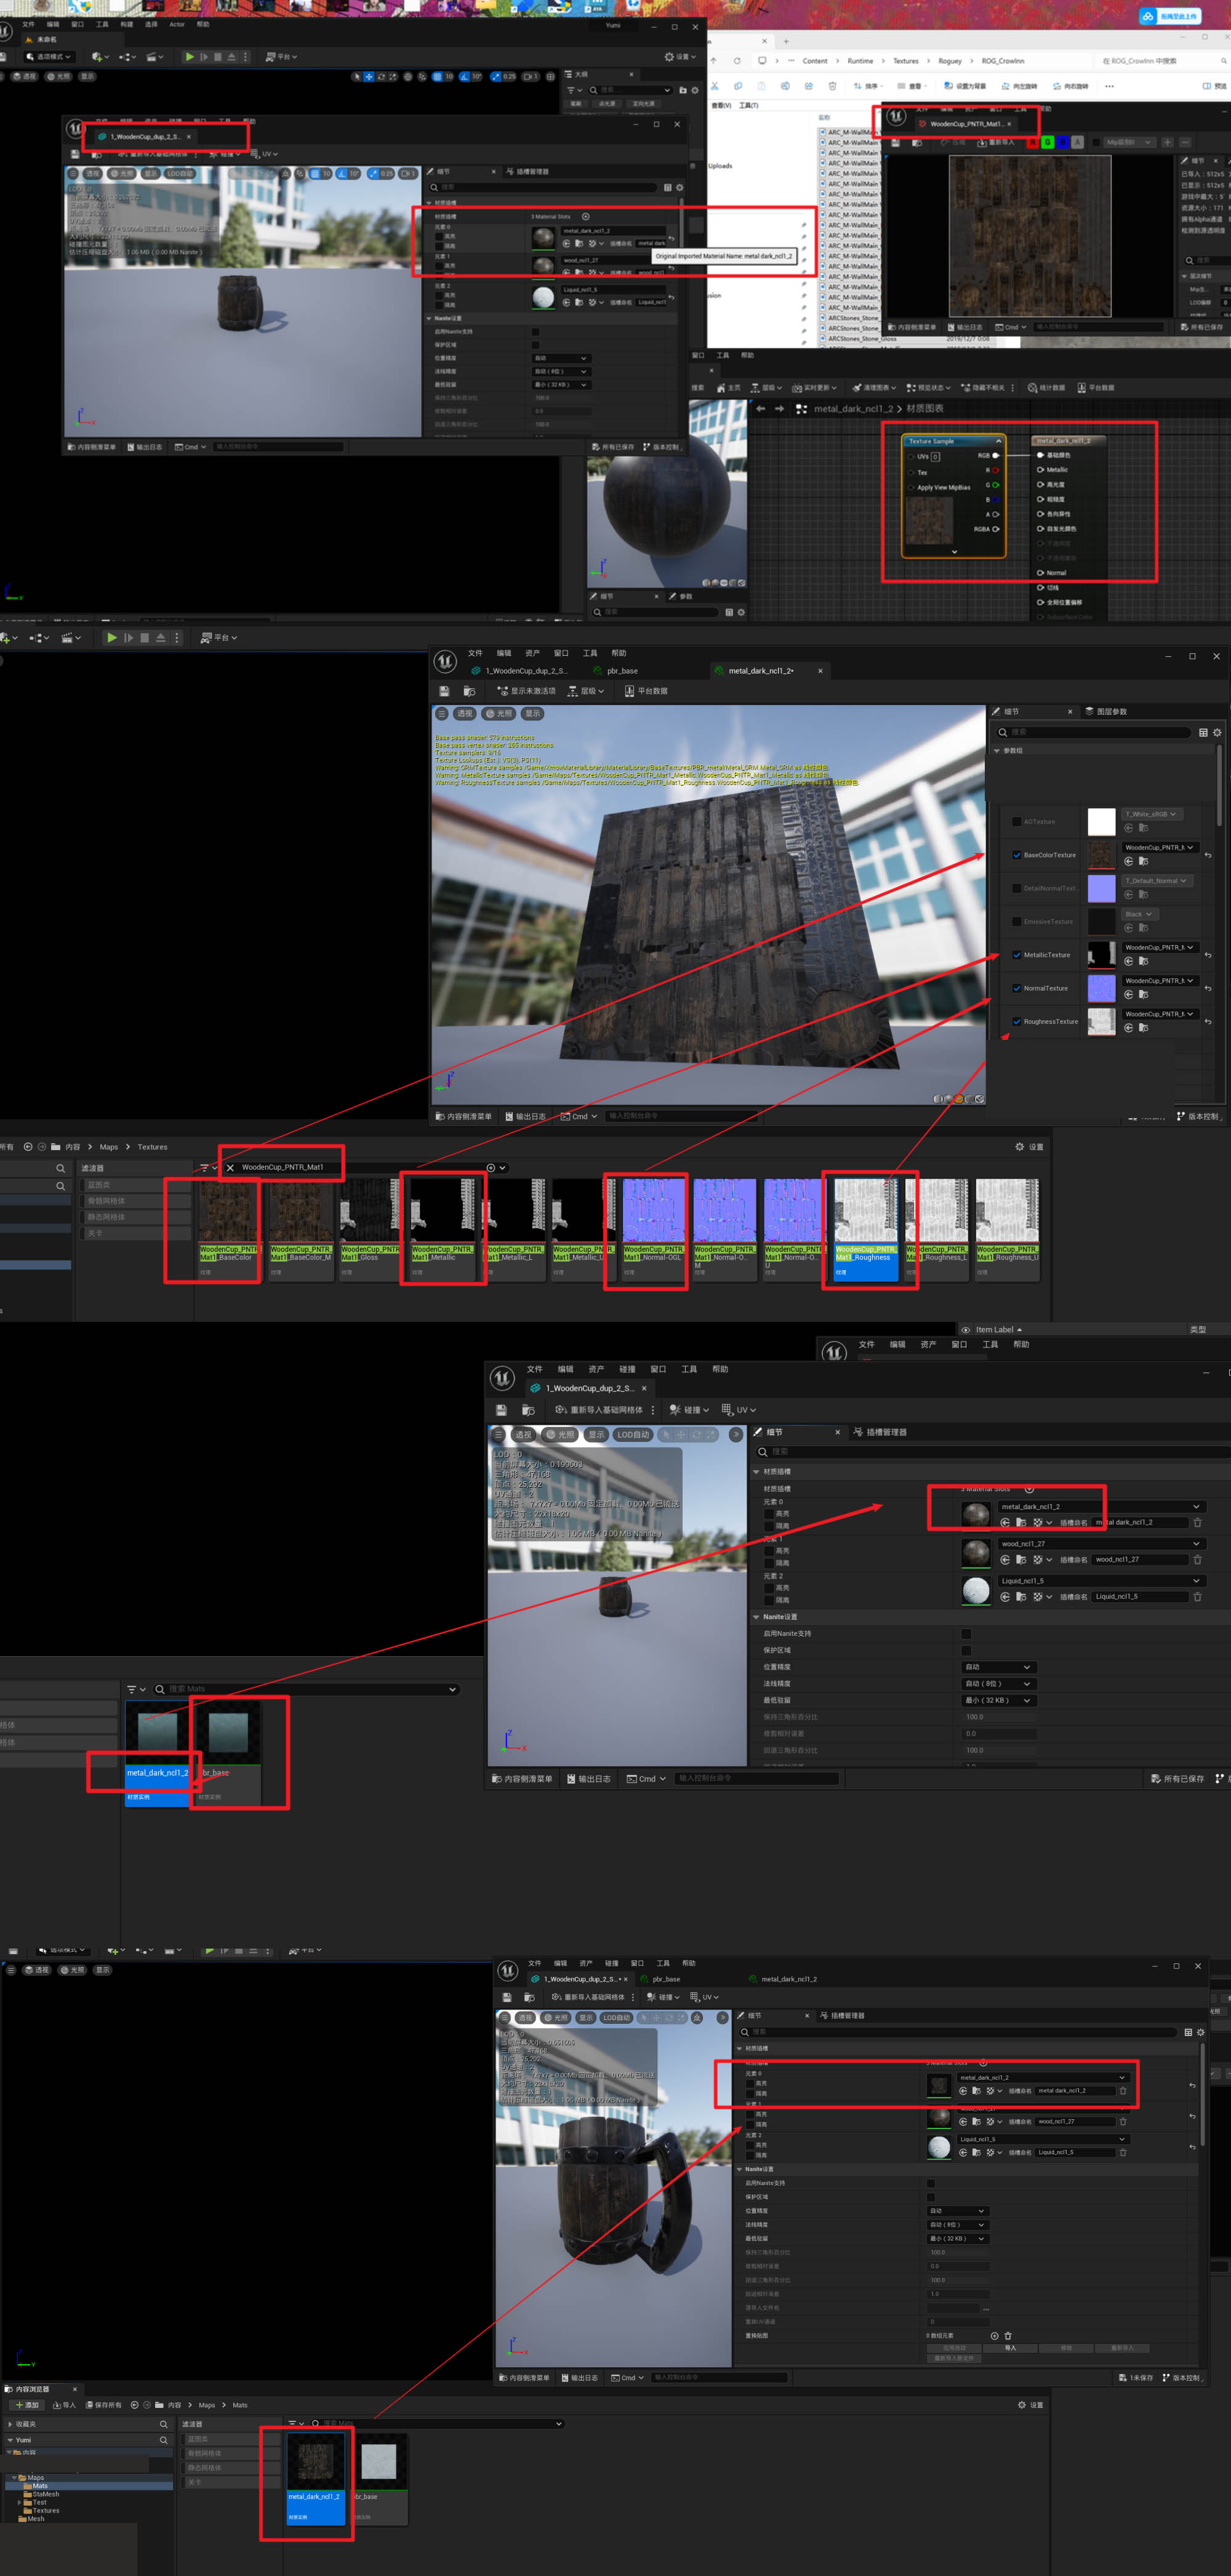This screenshot has height=2576, width=1231.
Task: Click the white AOTexture texture swatch
Action: point(1101,822)
